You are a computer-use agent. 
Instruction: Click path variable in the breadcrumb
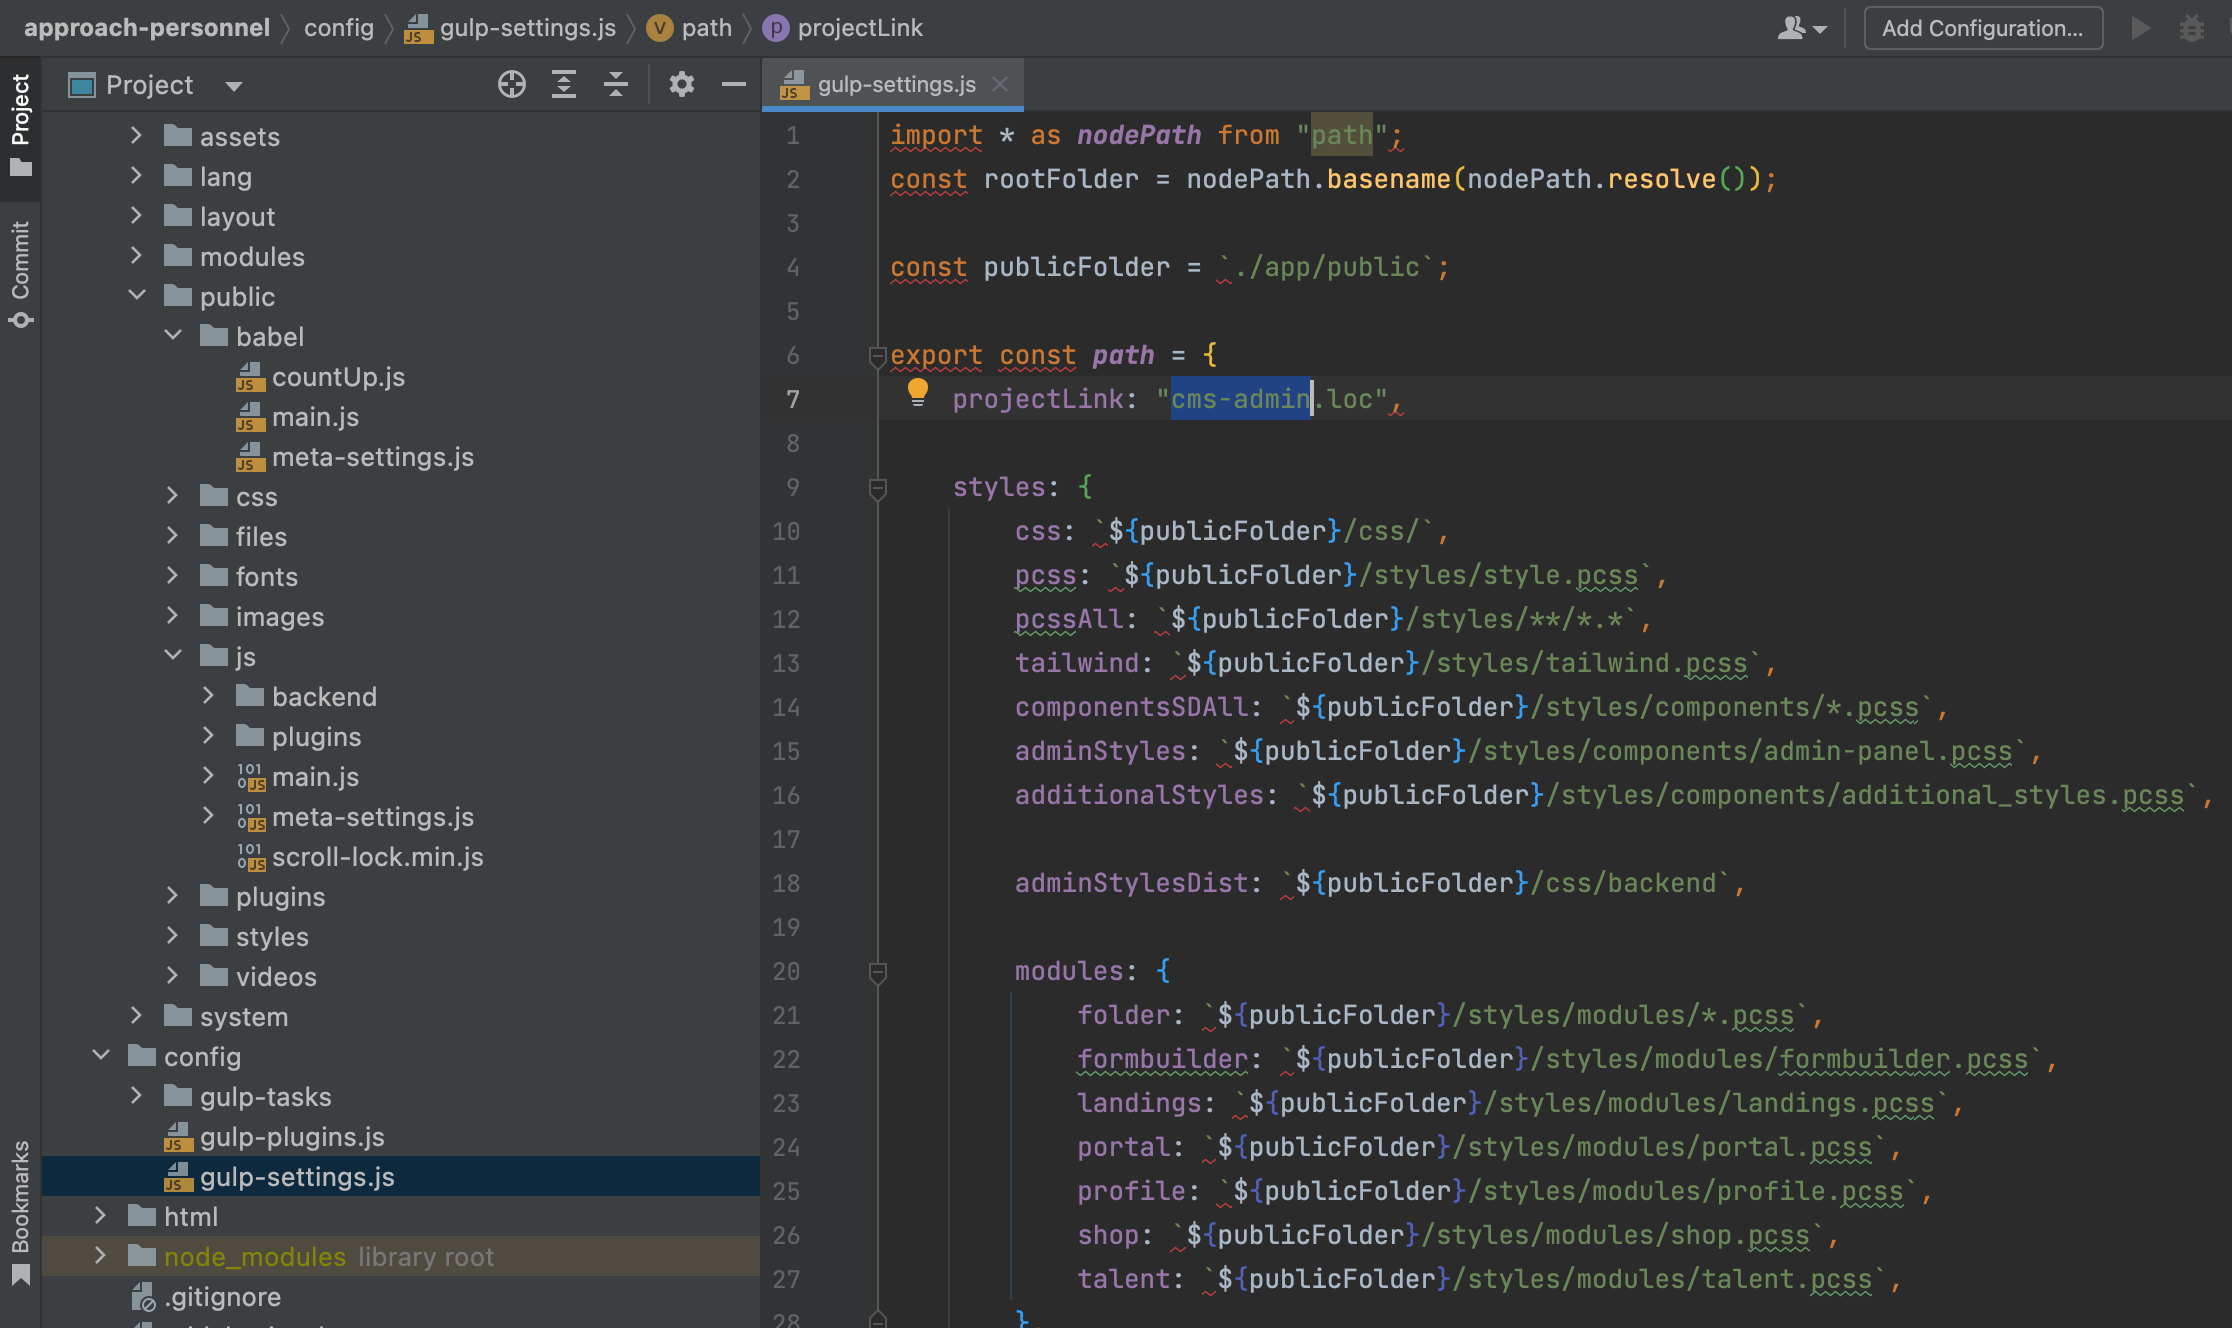[x=689, y=28]
